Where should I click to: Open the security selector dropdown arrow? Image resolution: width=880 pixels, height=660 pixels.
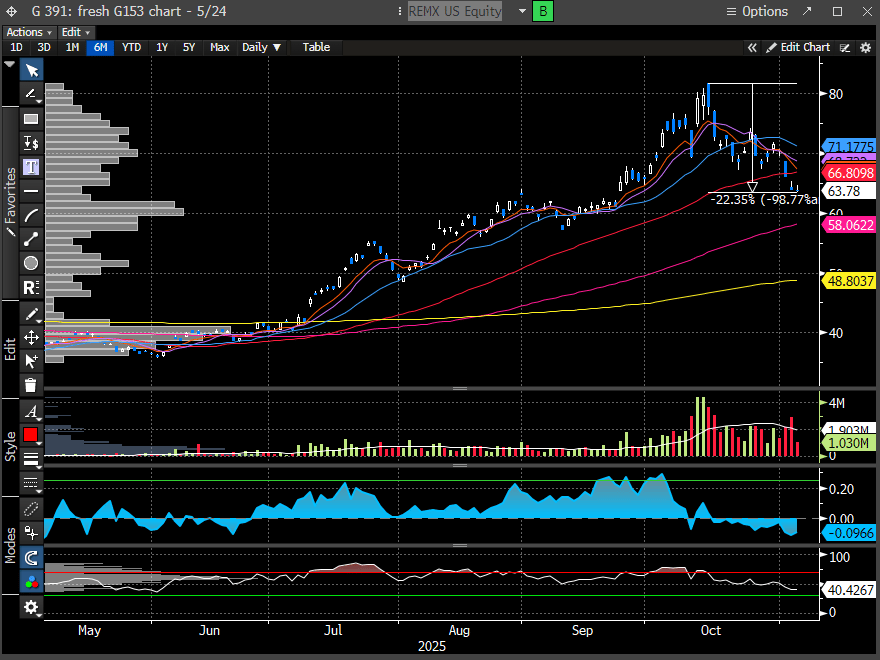pos(522,11)
